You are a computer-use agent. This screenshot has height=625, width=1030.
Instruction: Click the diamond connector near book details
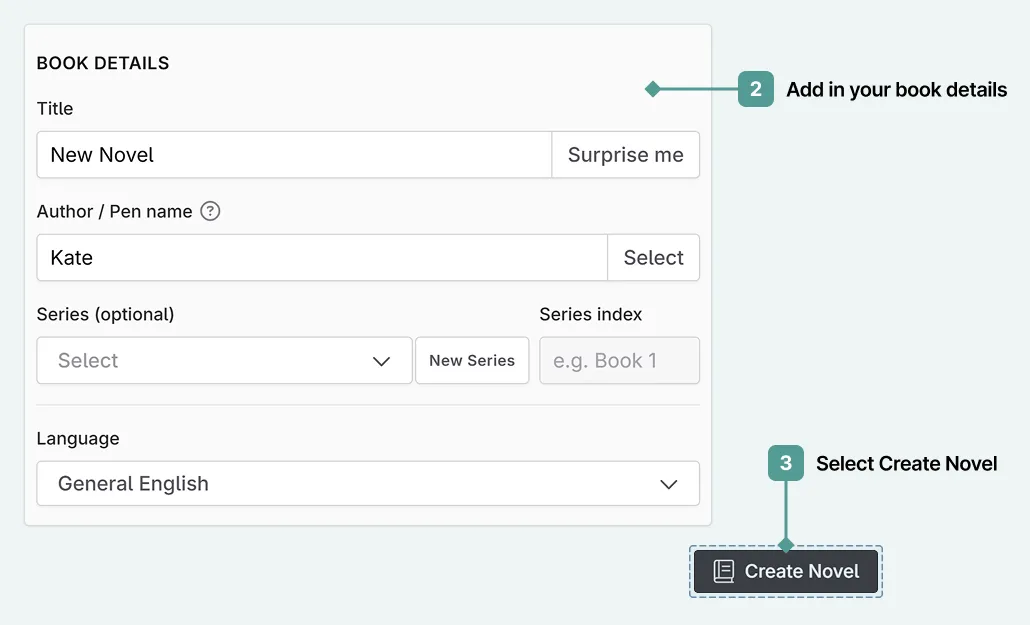[653, 89]
